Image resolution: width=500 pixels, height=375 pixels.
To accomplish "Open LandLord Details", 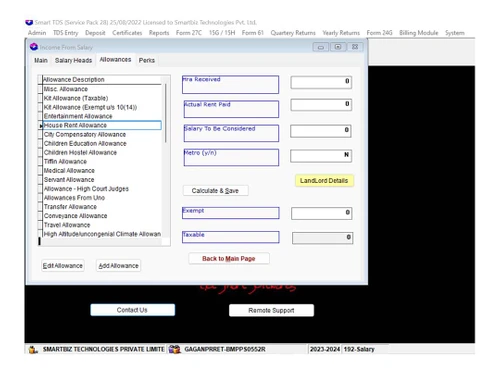I will coord(324,180).
